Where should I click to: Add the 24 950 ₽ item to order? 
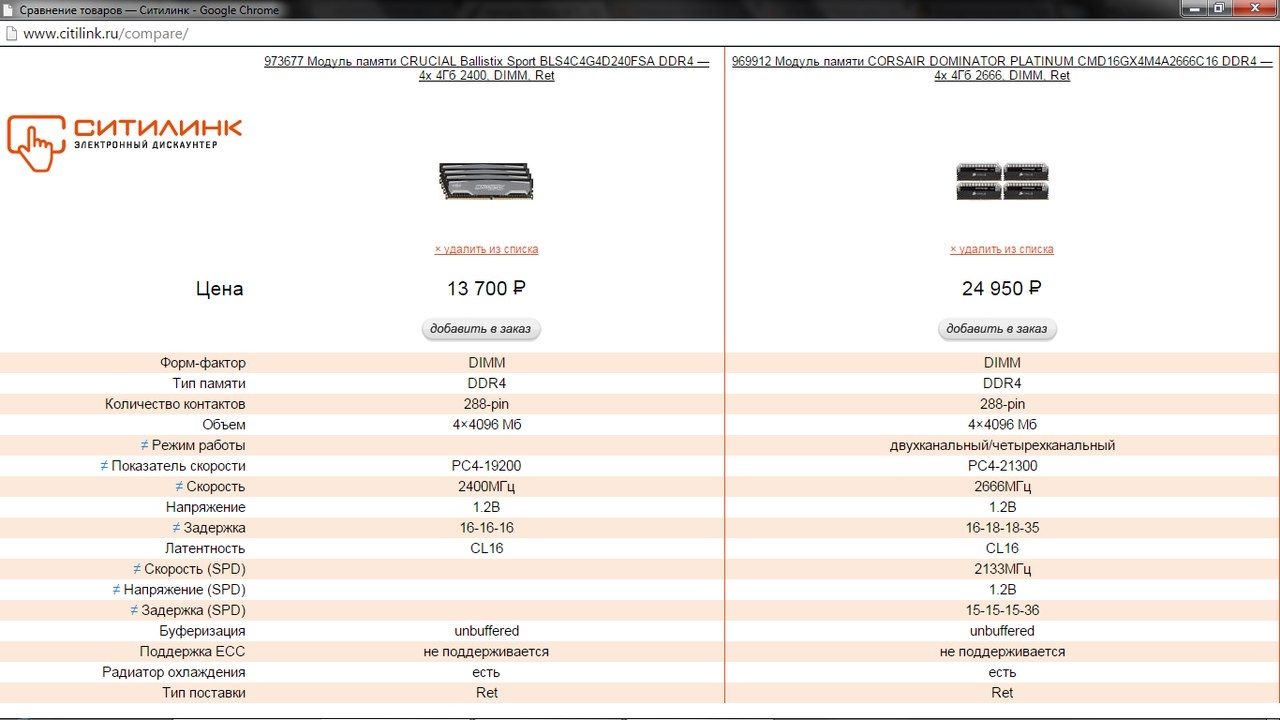point(997,329)
